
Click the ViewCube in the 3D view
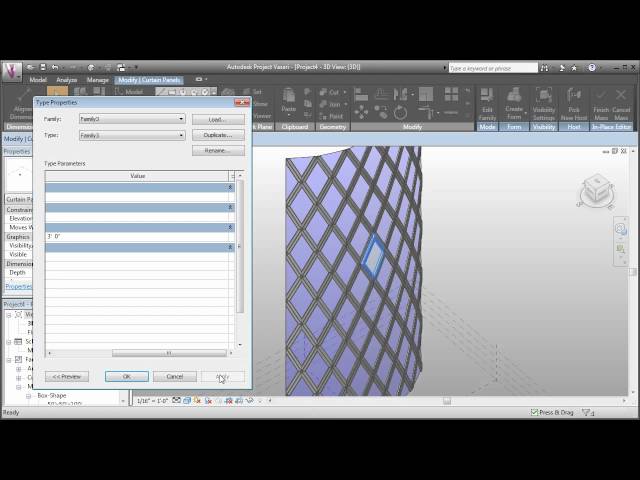coord(596,190)
